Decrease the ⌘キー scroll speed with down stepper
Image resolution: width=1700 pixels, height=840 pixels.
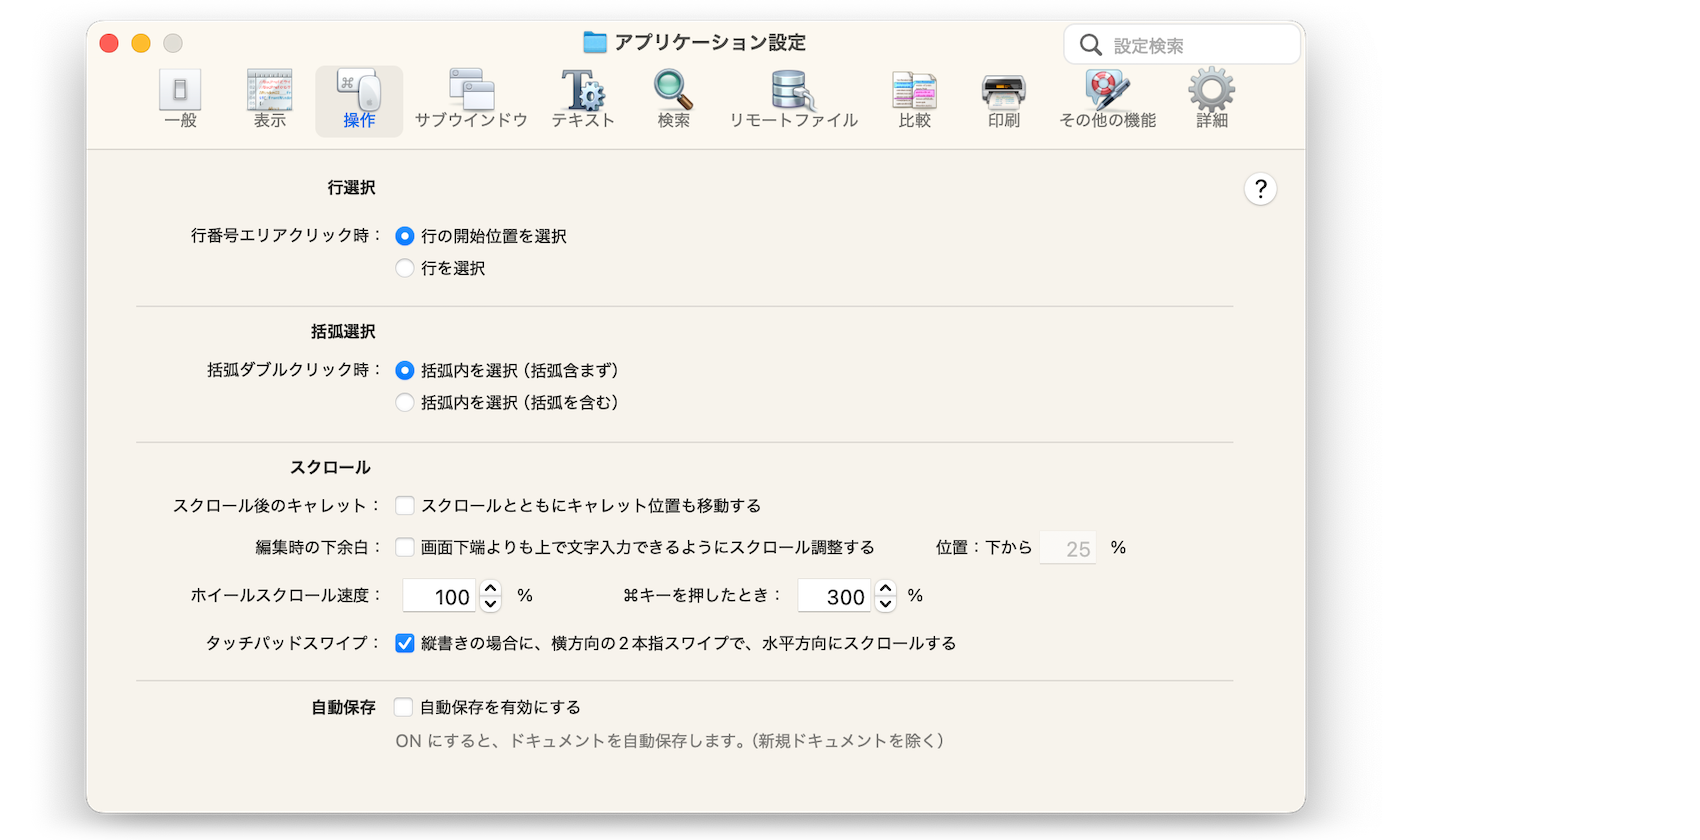click(885, 604)
